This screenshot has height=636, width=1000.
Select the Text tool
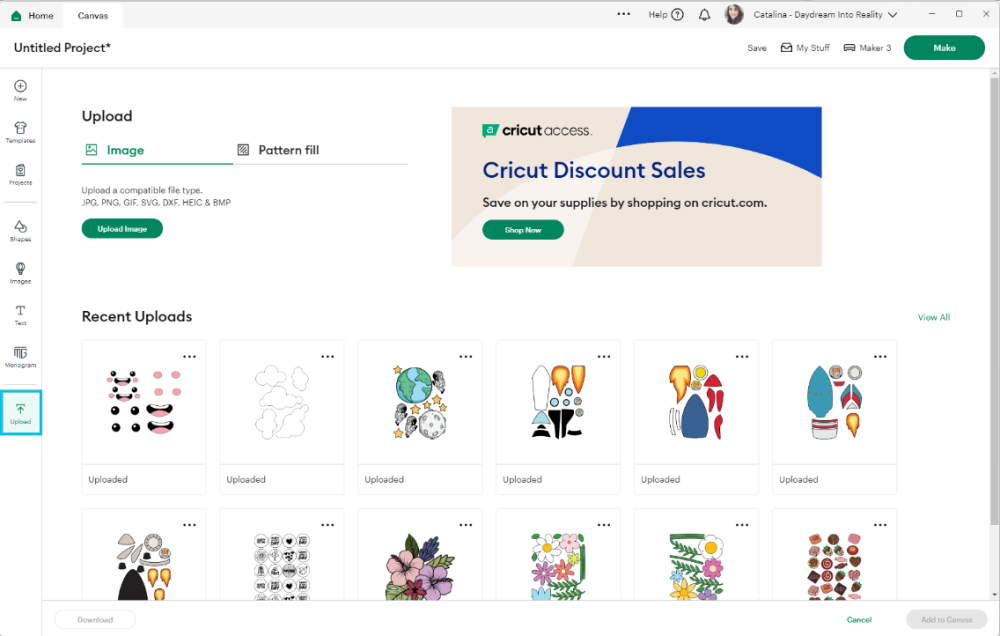(x=20, y=315)
